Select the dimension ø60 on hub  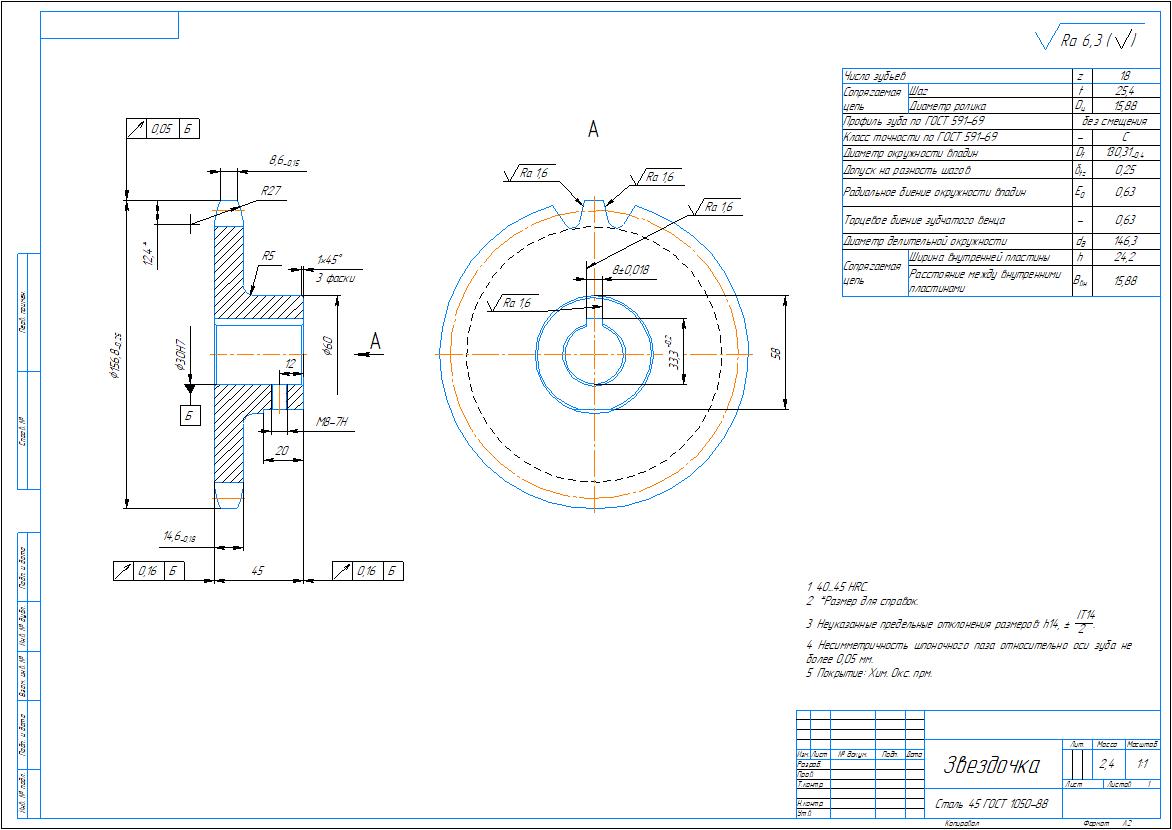327,345
